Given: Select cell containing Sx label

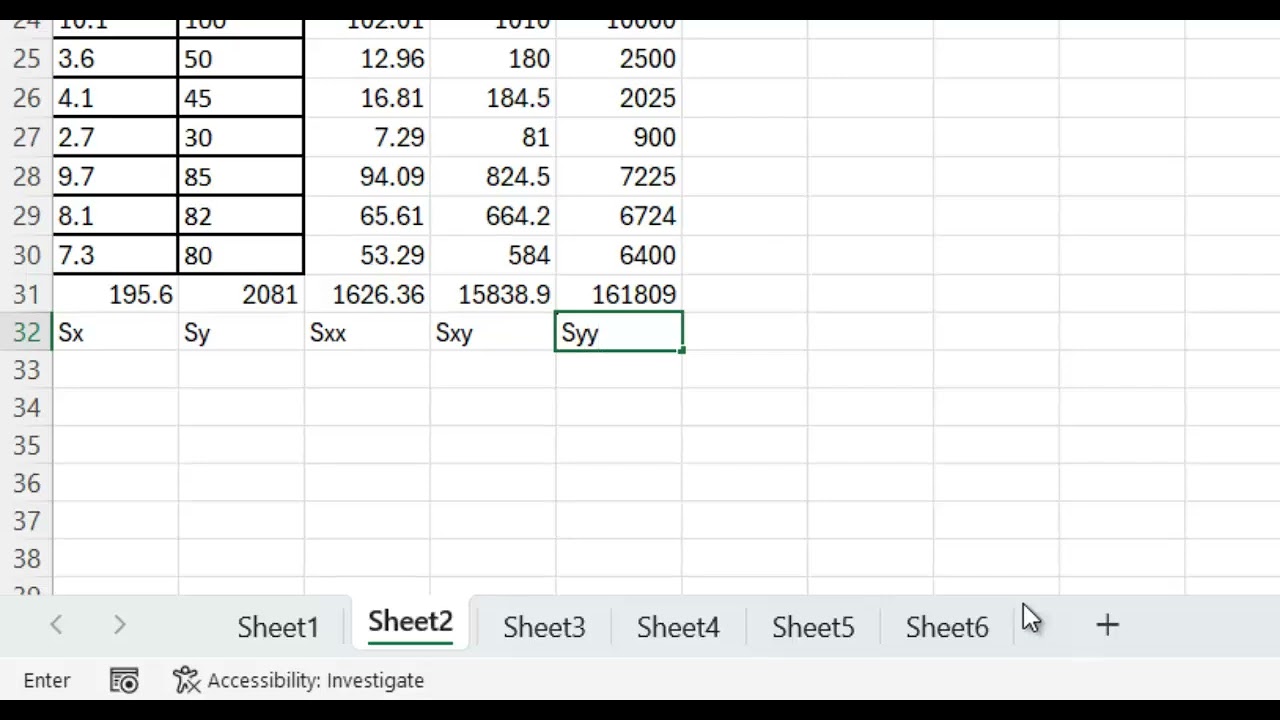Looking at the screenshot, I should pos(116,333).
